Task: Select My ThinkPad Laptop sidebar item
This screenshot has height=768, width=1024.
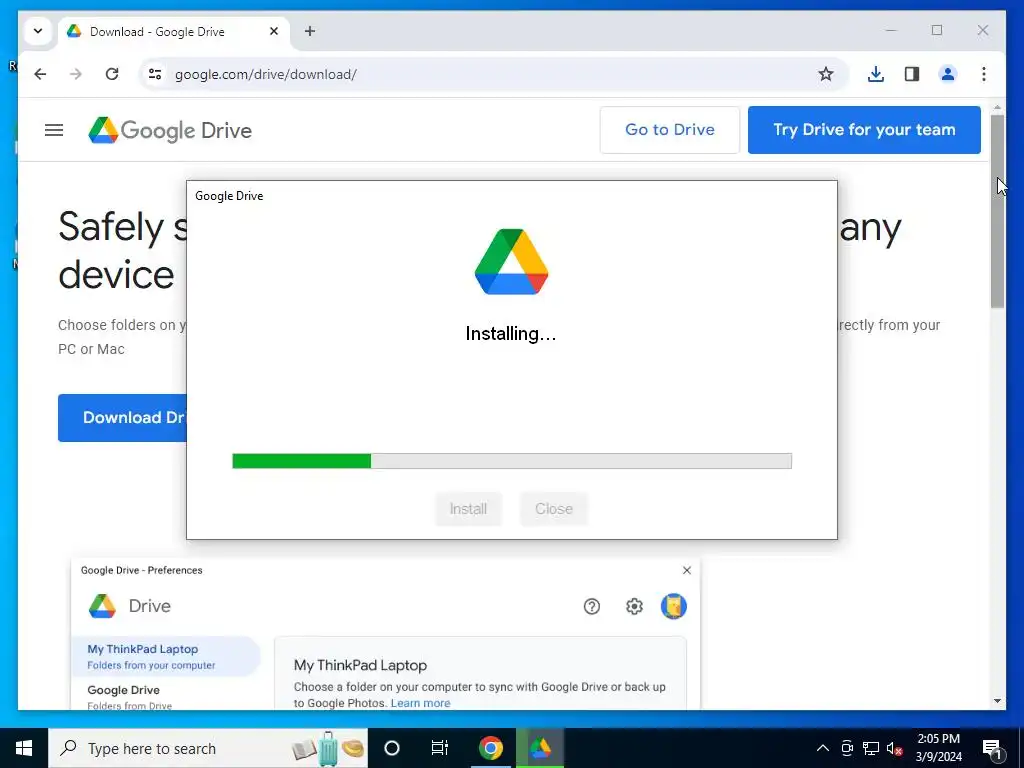Action: coord(166,656)
